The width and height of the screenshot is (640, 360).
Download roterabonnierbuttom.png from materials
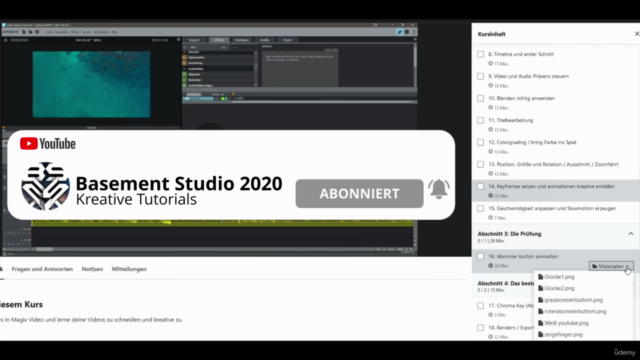click(x=575, y=311)
